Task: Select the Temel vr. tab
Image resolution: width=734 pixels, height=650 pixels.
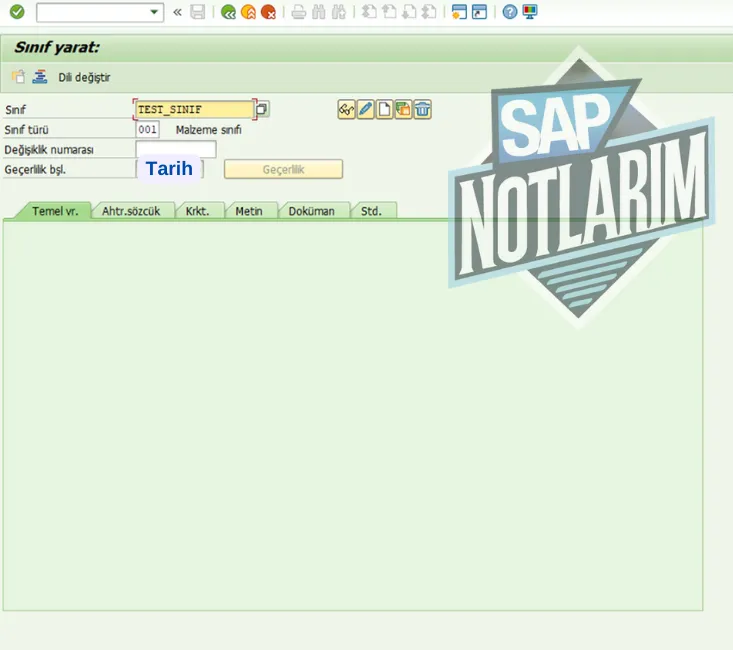Action: tap(55, 211)
